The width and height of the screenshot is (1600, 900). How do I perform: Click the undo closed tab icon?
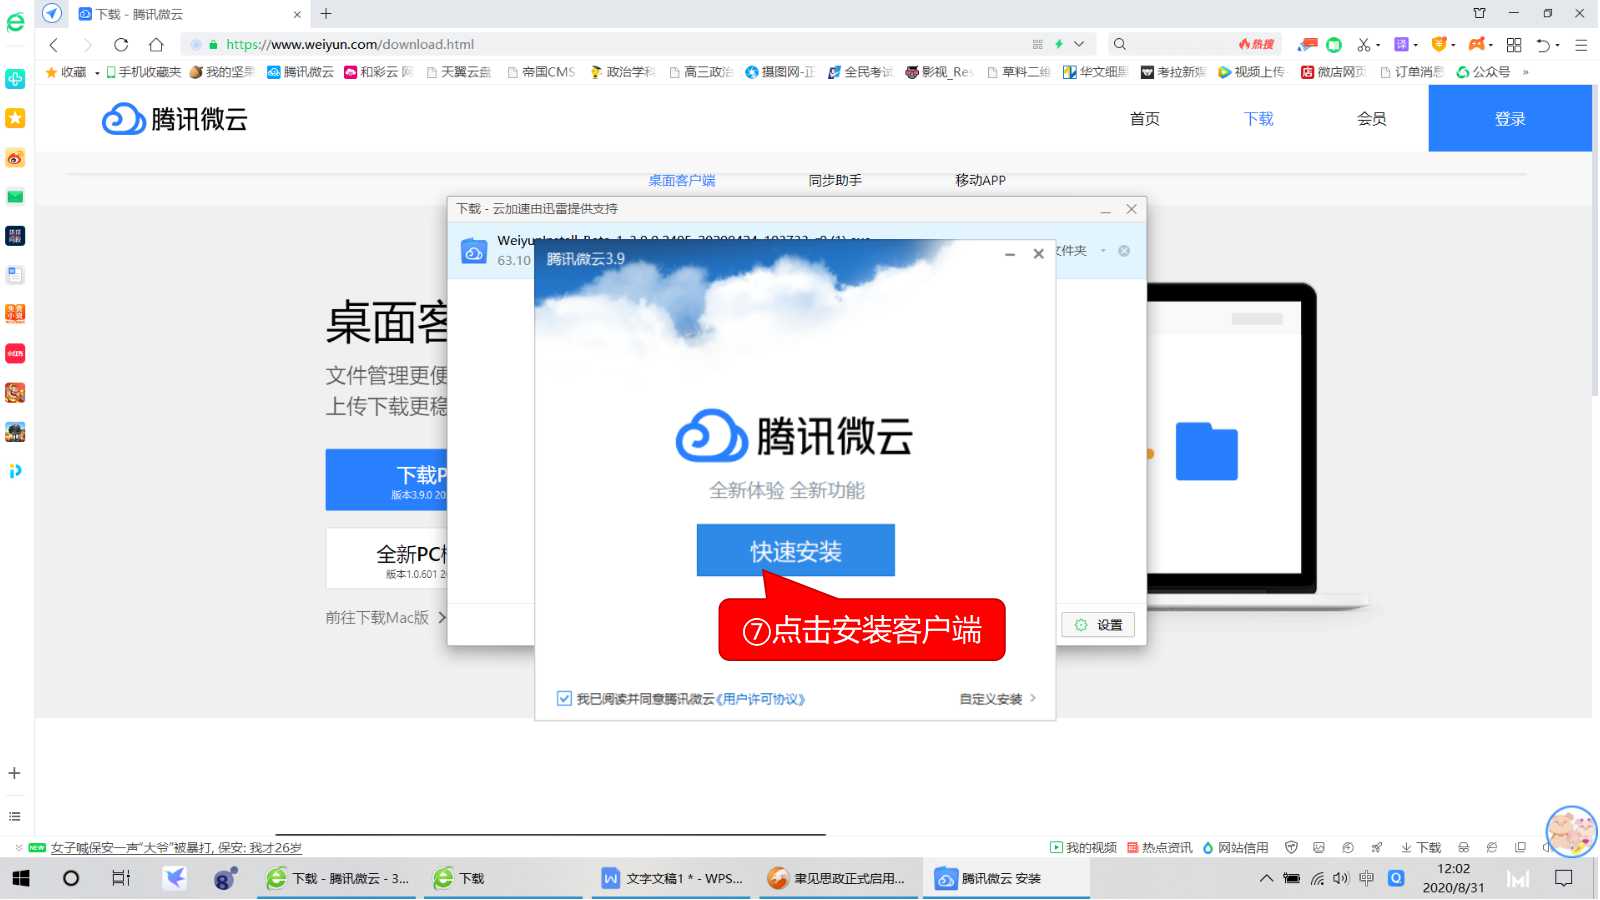pos(1544,45)
